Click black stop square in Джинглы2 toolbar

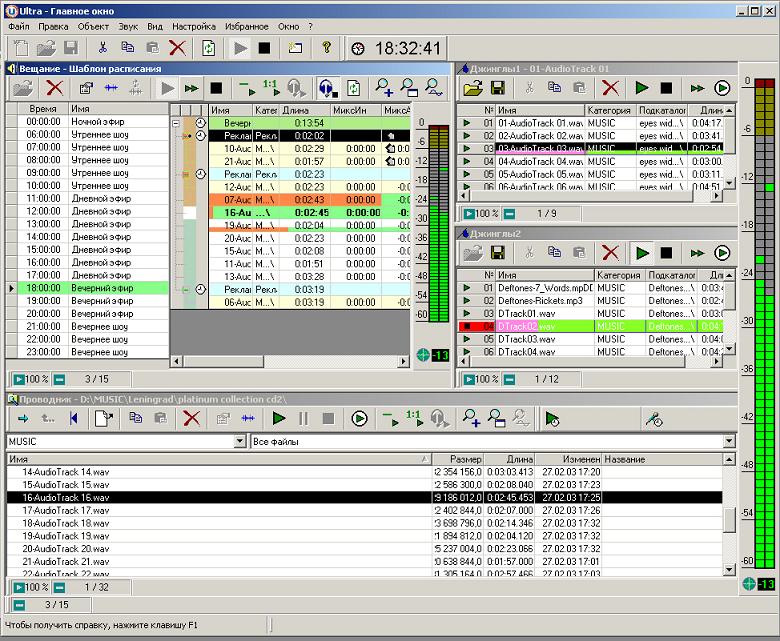coord(666,253)
